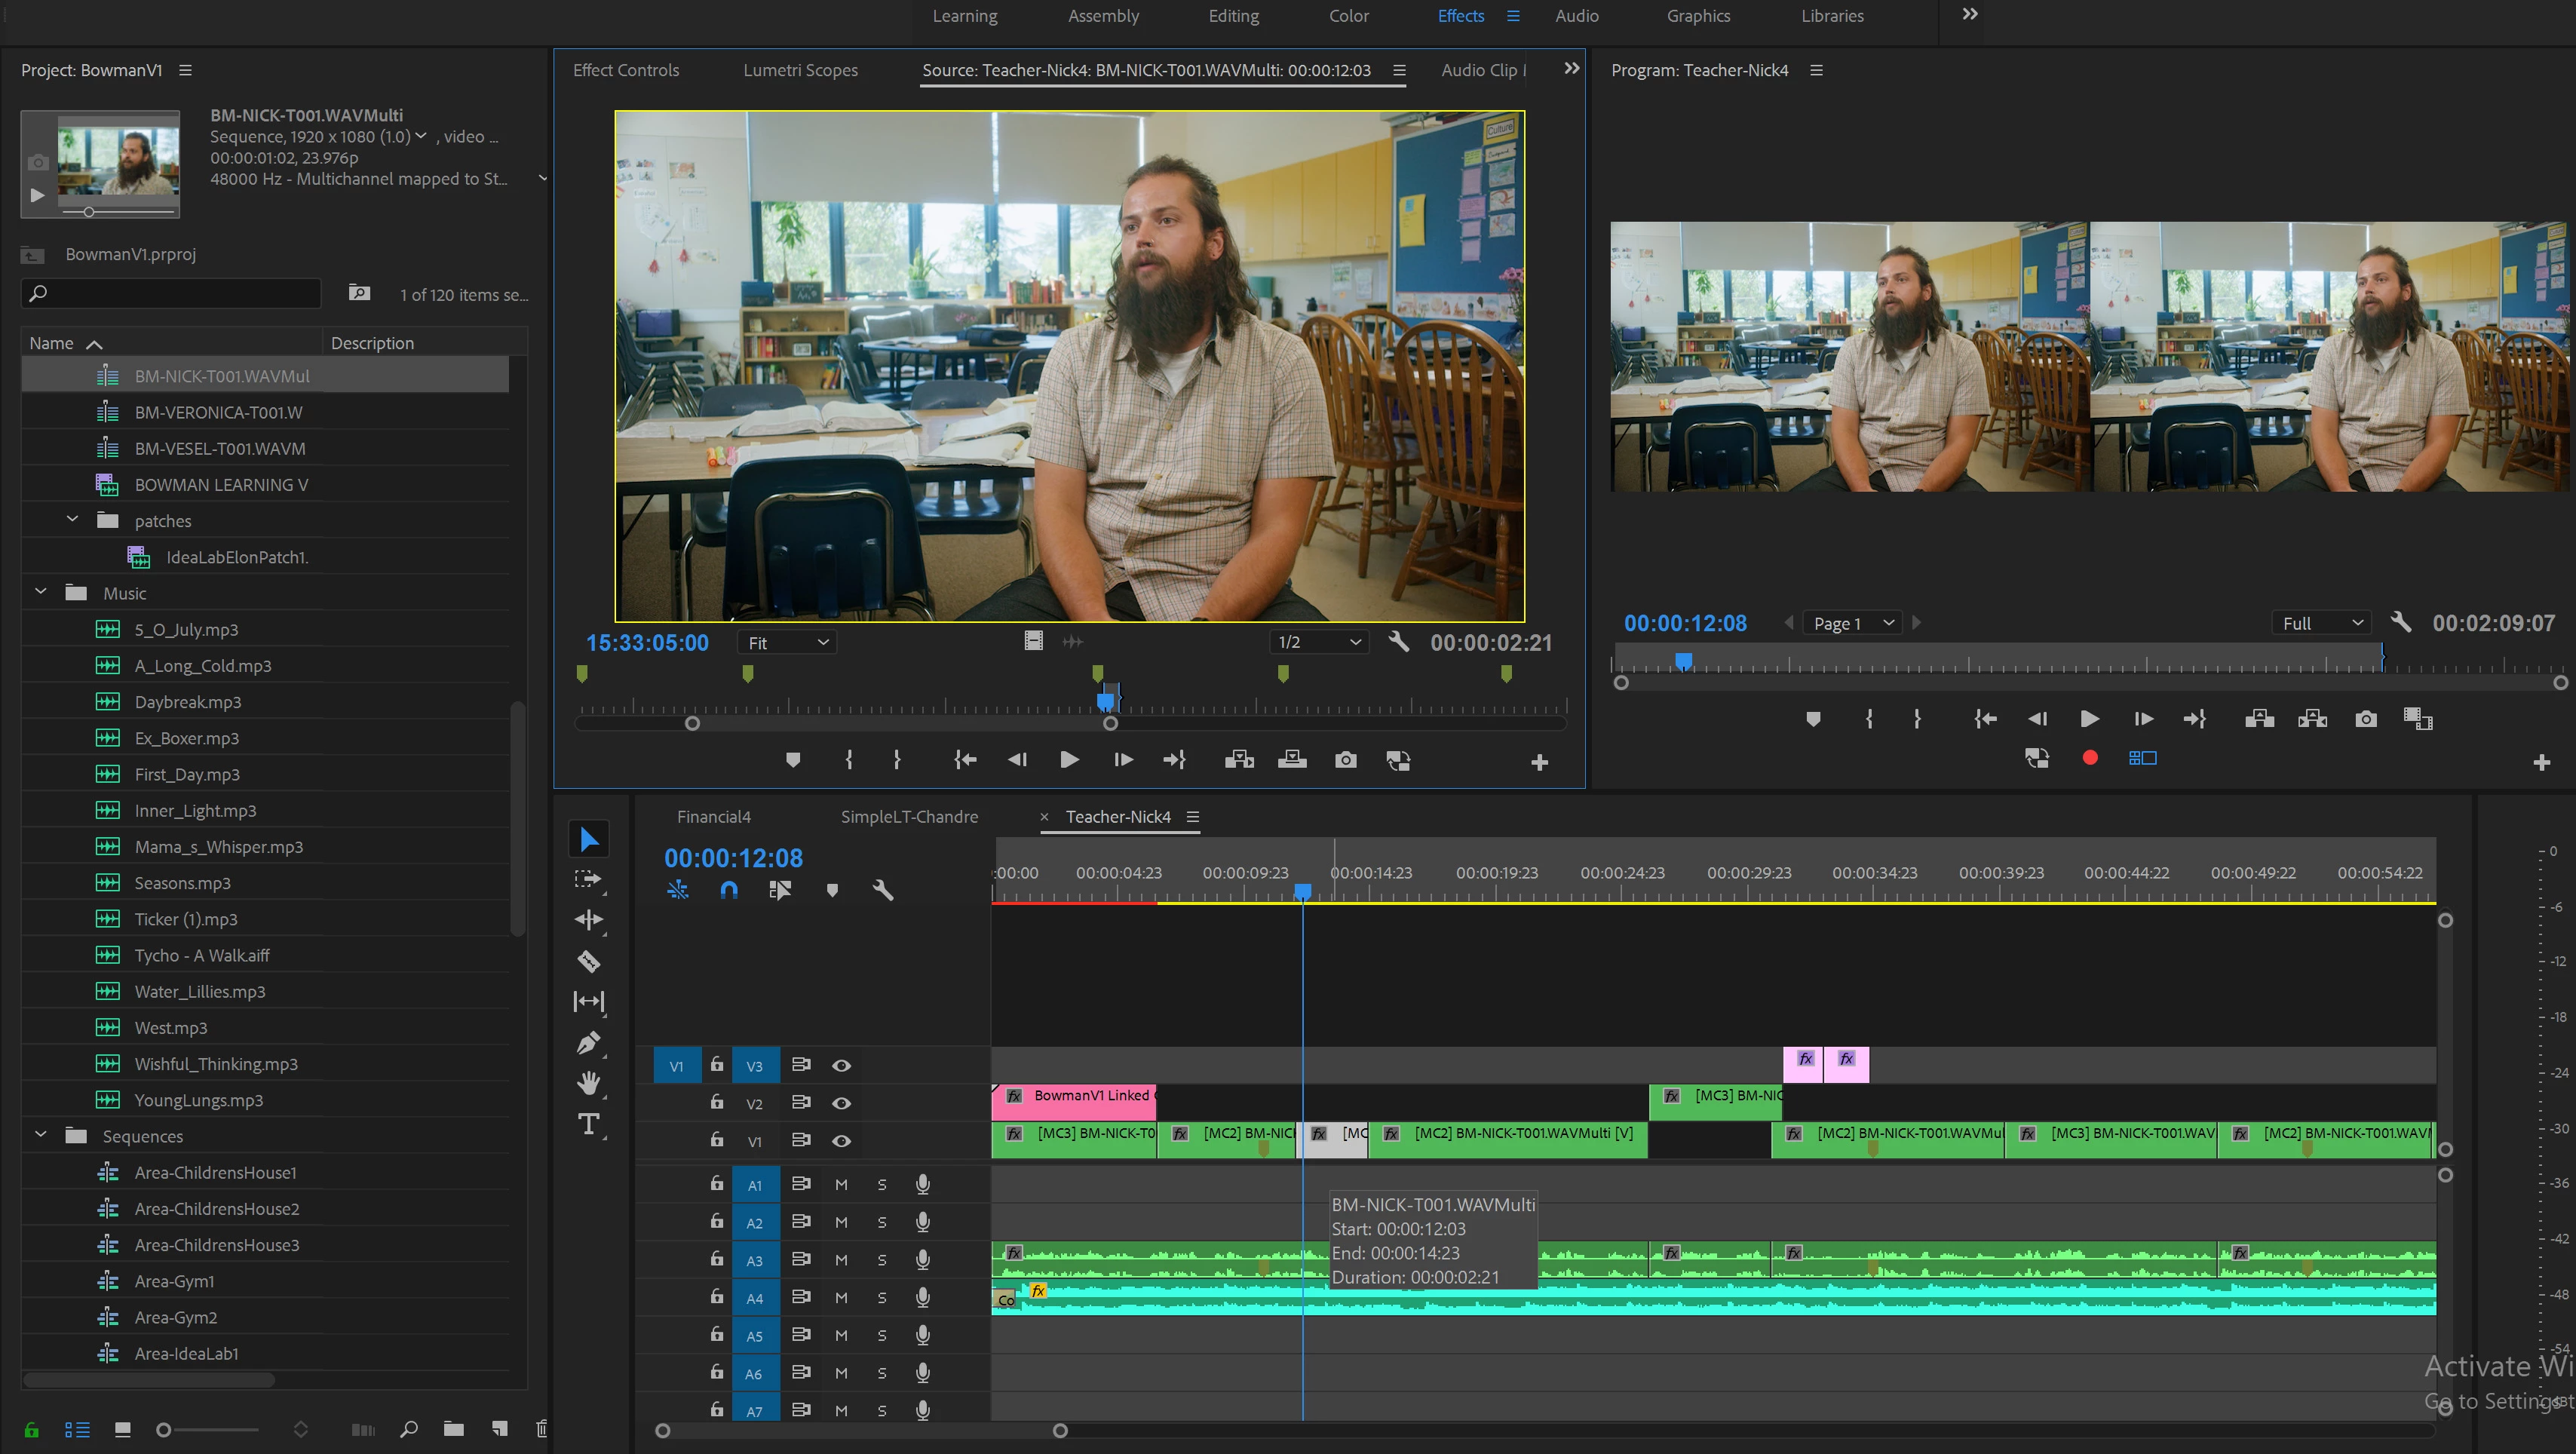Open the Financial4 sequence tab

coord(713,816)
